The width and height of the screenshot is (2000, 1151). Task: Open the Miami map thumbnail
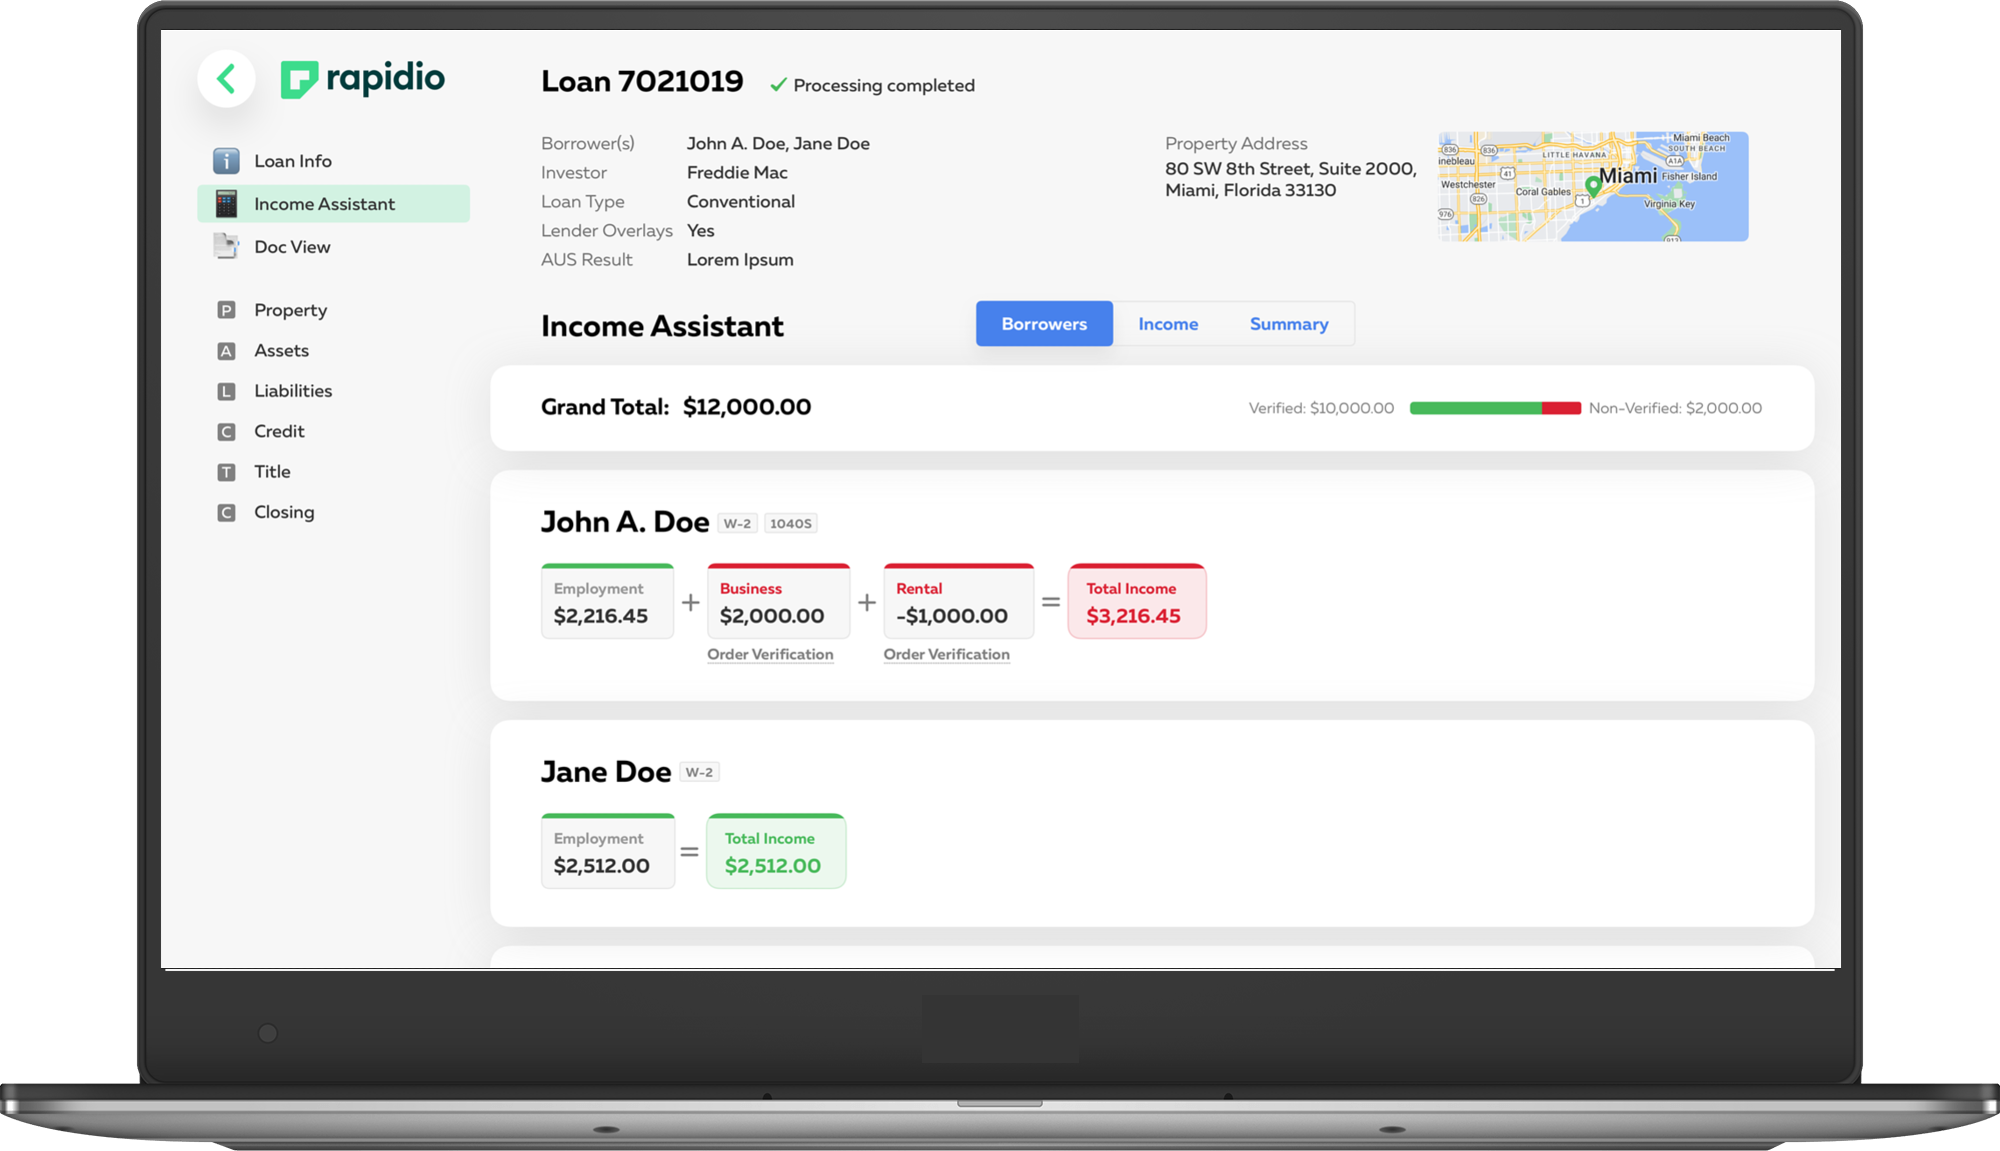(1592, 187)
